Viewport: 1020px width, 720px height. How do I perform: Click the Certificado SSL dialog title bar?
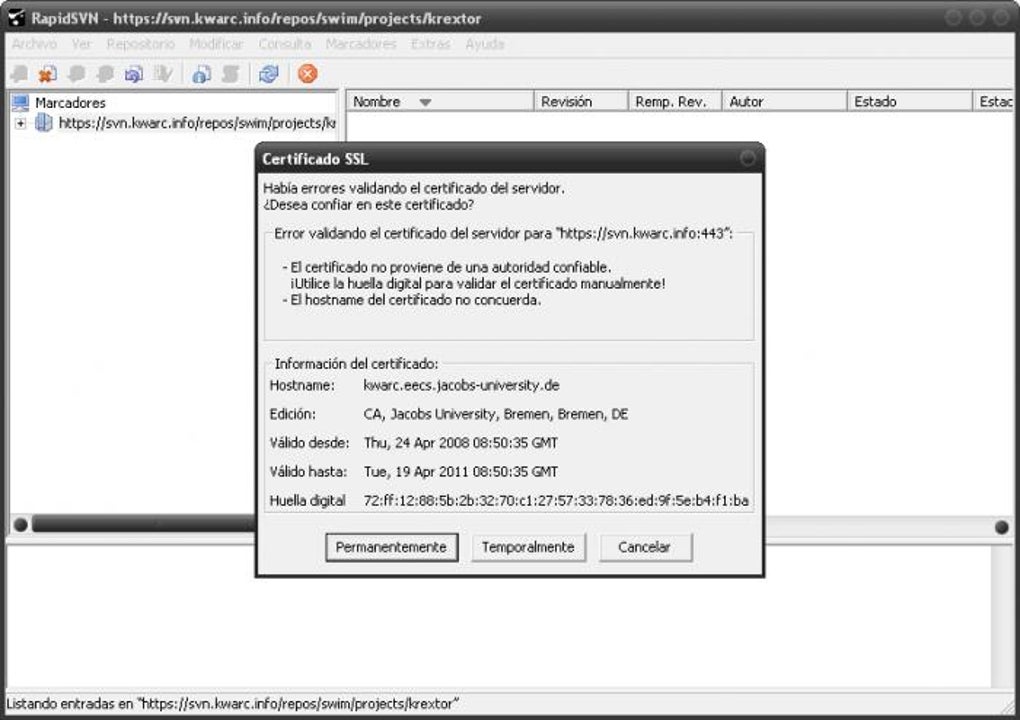pos(509,159)
